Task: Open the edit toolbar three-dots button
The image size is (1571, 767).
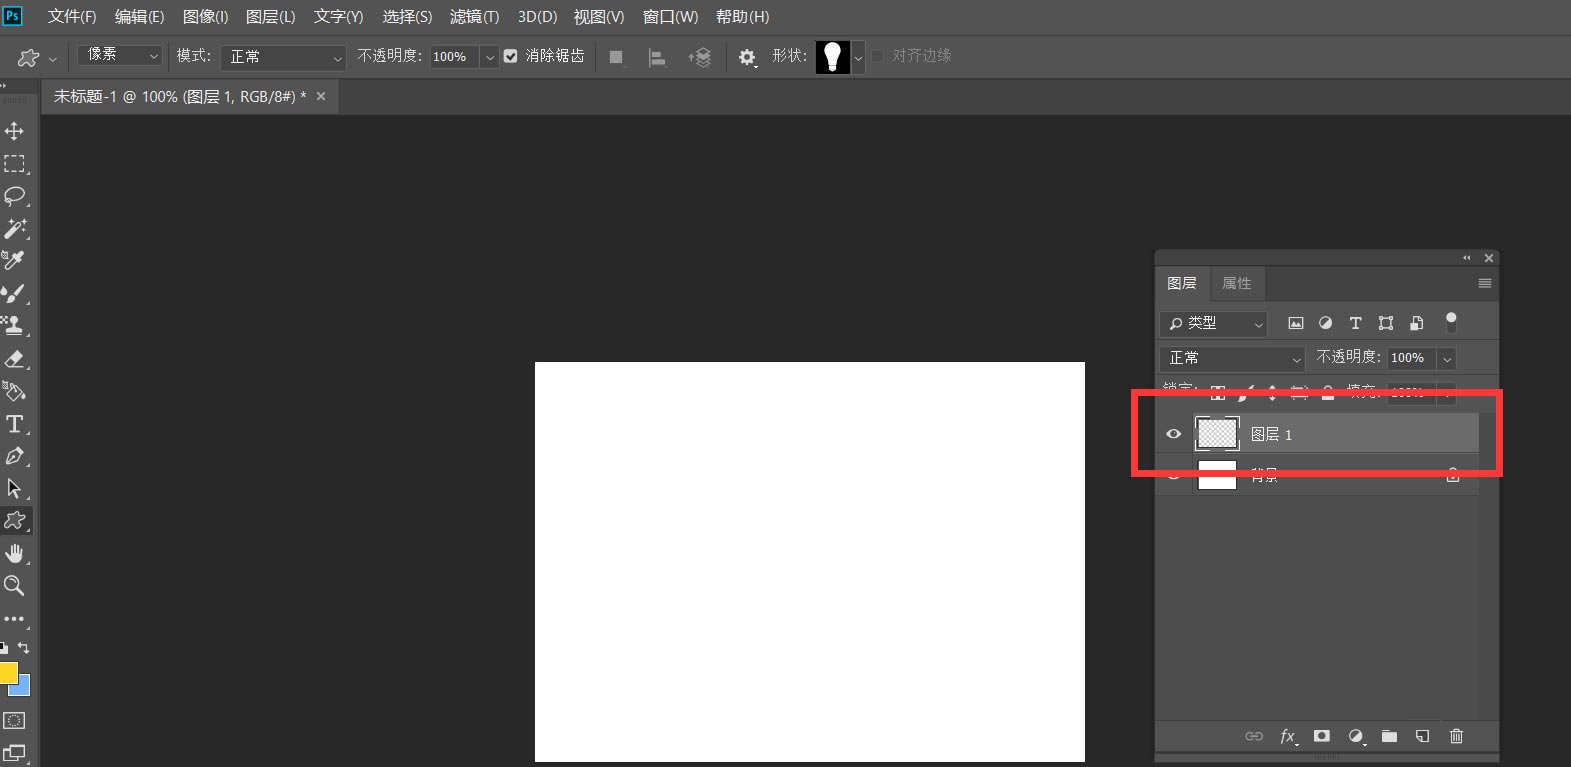Action: click(14, 618)
